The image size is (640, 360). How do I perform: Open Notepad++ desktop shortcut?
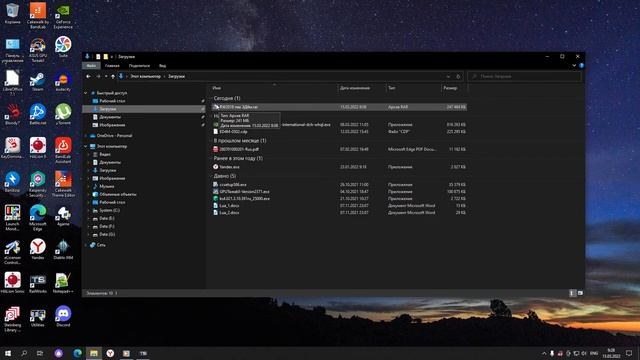63,283
